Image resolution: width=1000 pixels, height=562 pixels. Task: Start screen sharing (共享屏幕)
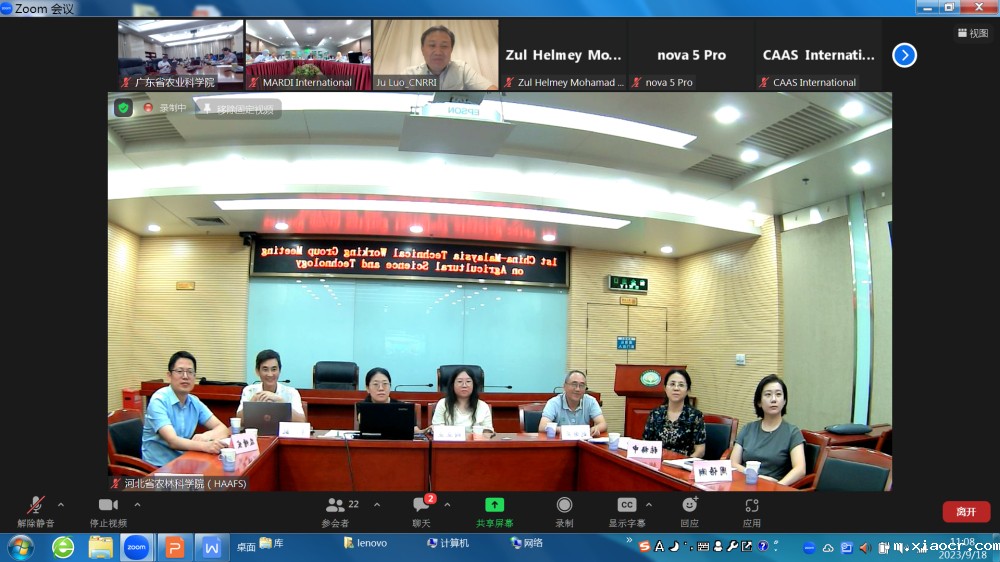click(494, 506)
